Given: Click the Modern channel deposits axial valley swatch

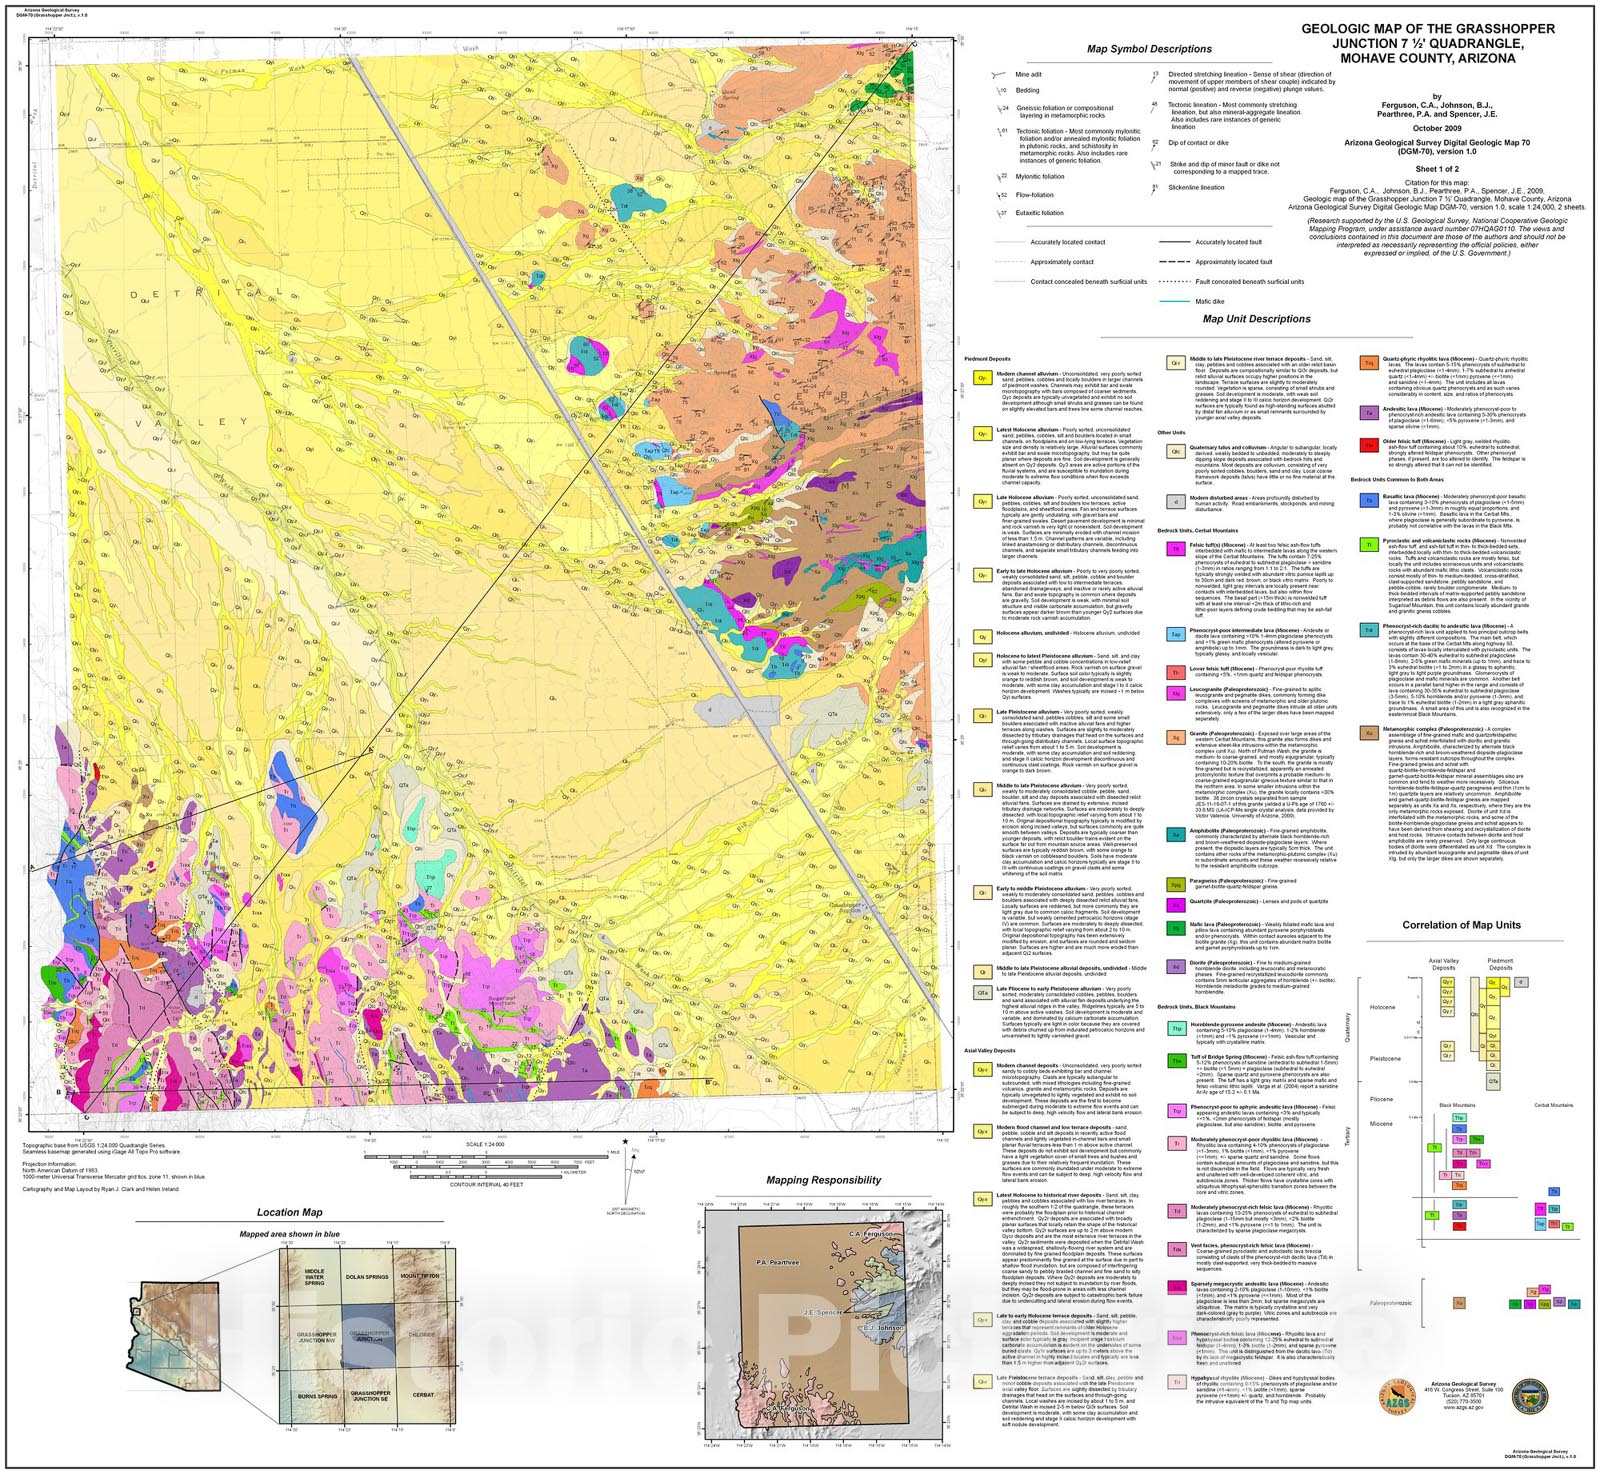Looking at the screenshot, I should 982,1070.
